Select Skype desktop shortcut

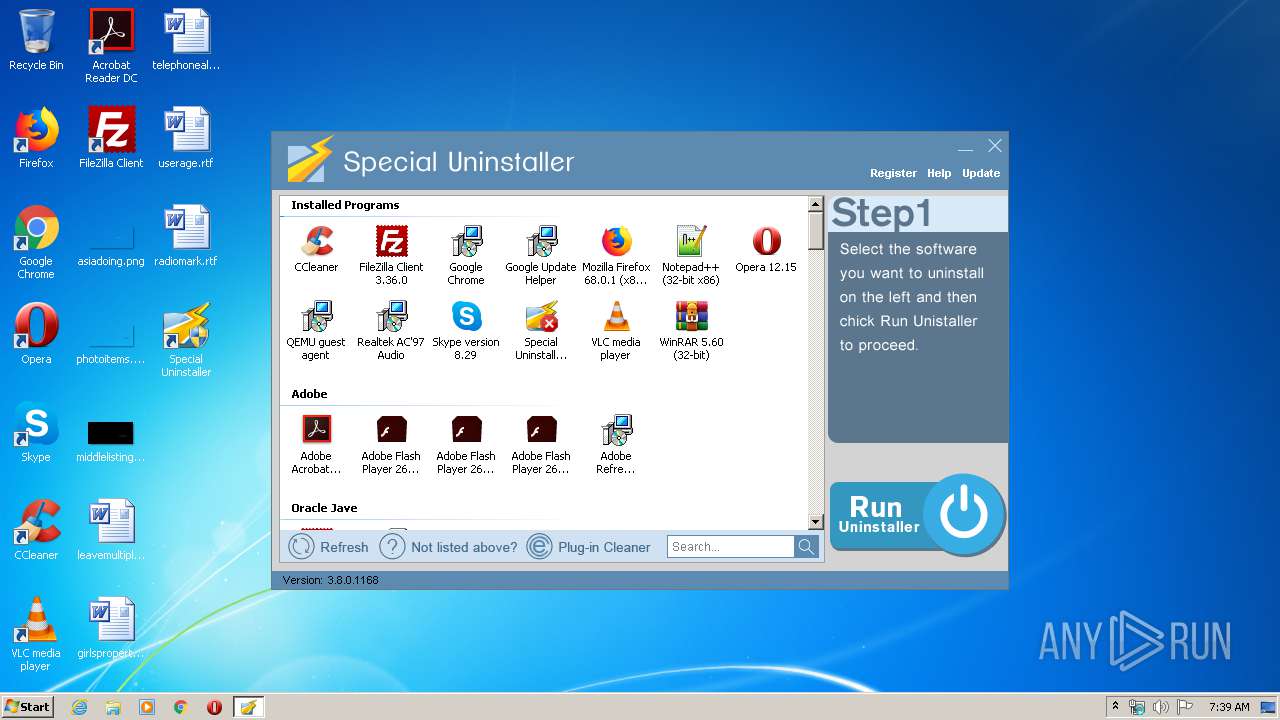tap(36, 432)
